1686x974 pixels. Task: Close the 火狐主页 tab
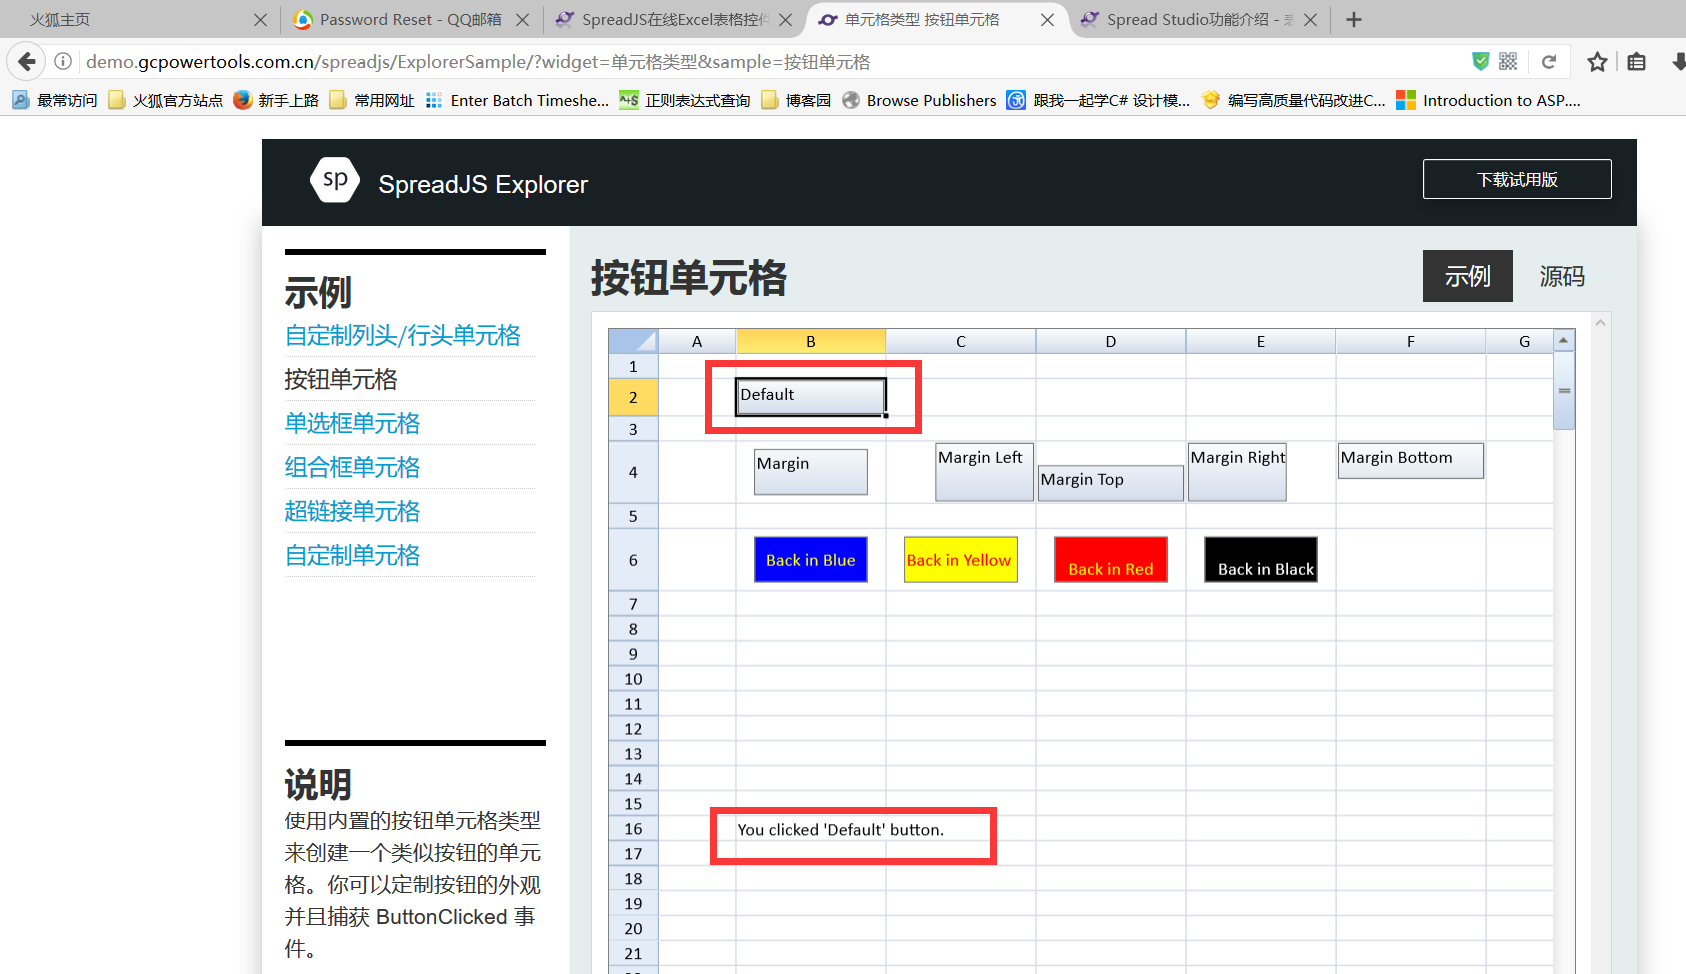[x=260, y=20]
